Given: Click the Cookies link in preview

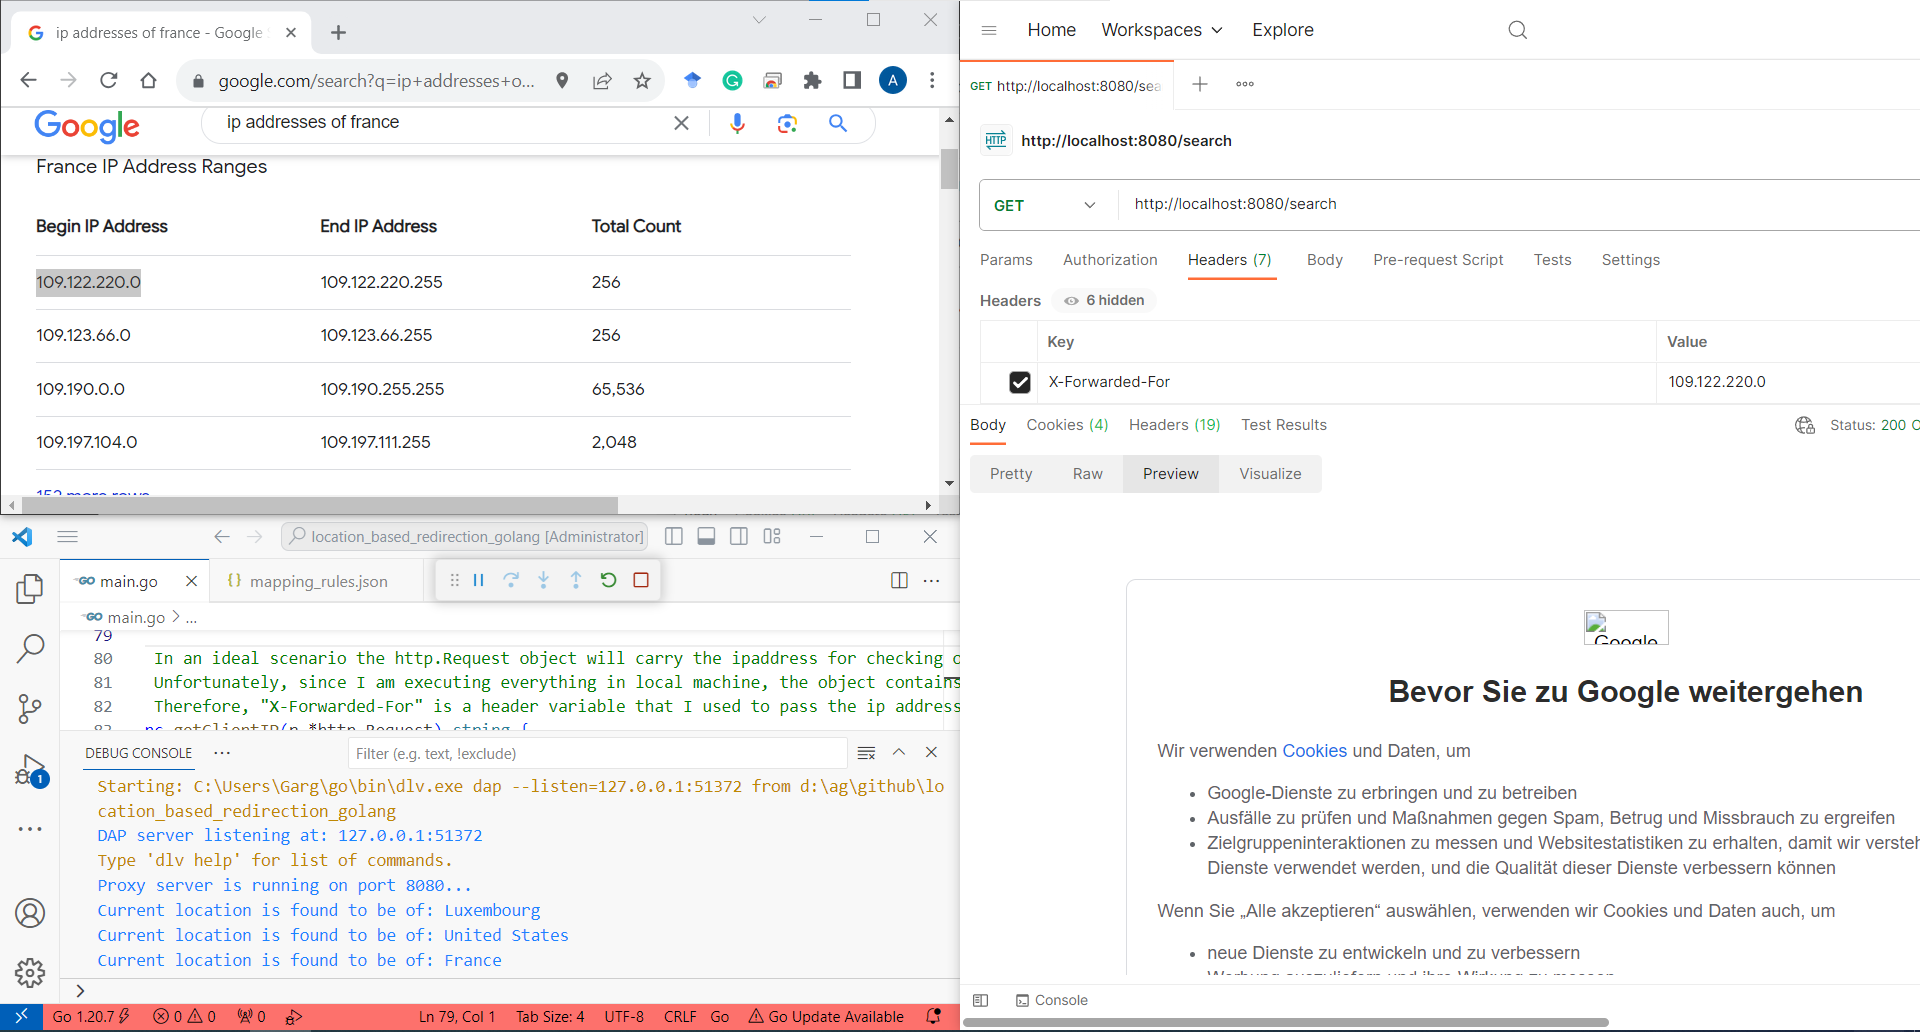Looking at the screenshot, I should pos(1314,751).
